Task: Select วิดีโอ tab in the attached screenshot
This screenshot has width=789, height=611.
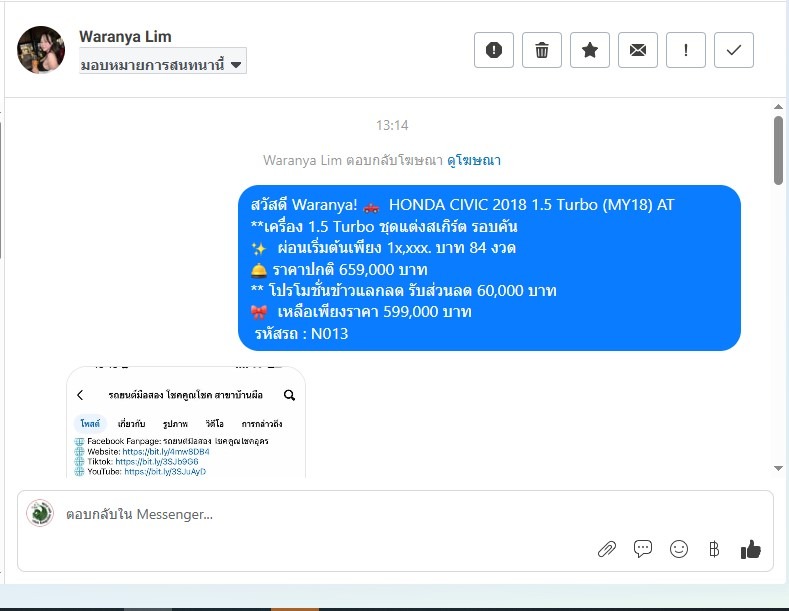Action: [x=215, y=424]
